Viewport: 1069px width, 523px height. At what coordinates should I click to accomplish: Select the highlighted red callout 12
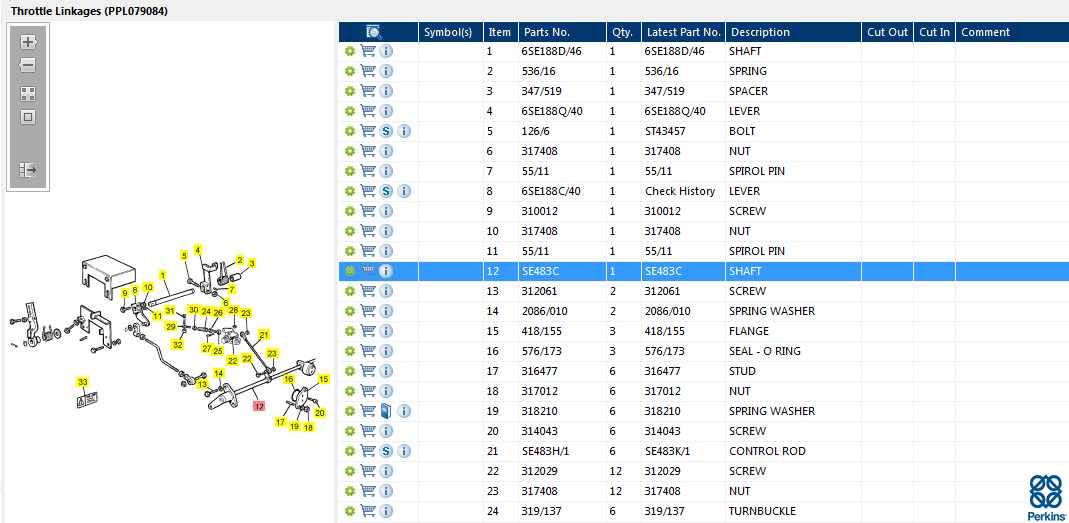tap(258, 406)
